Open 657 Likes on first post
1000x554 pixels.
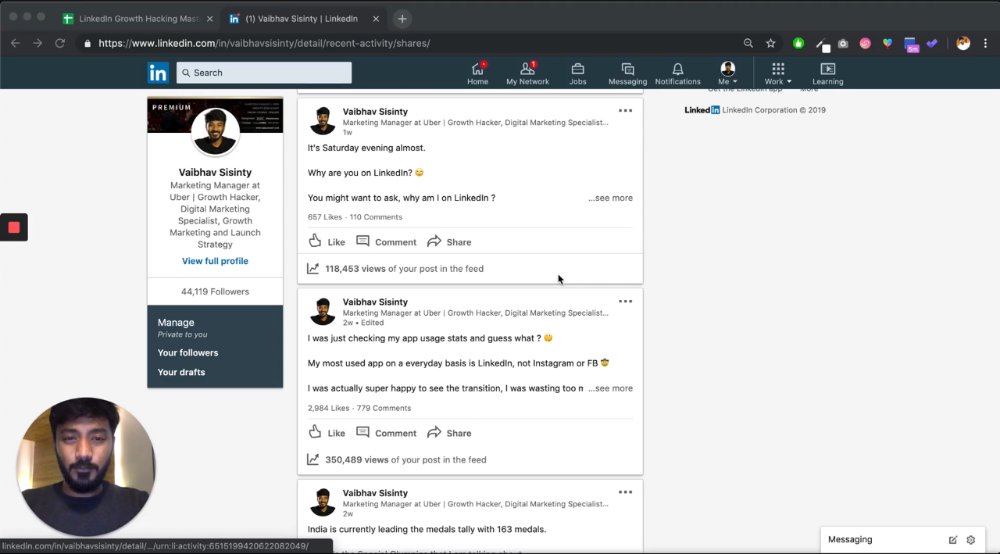325,217
